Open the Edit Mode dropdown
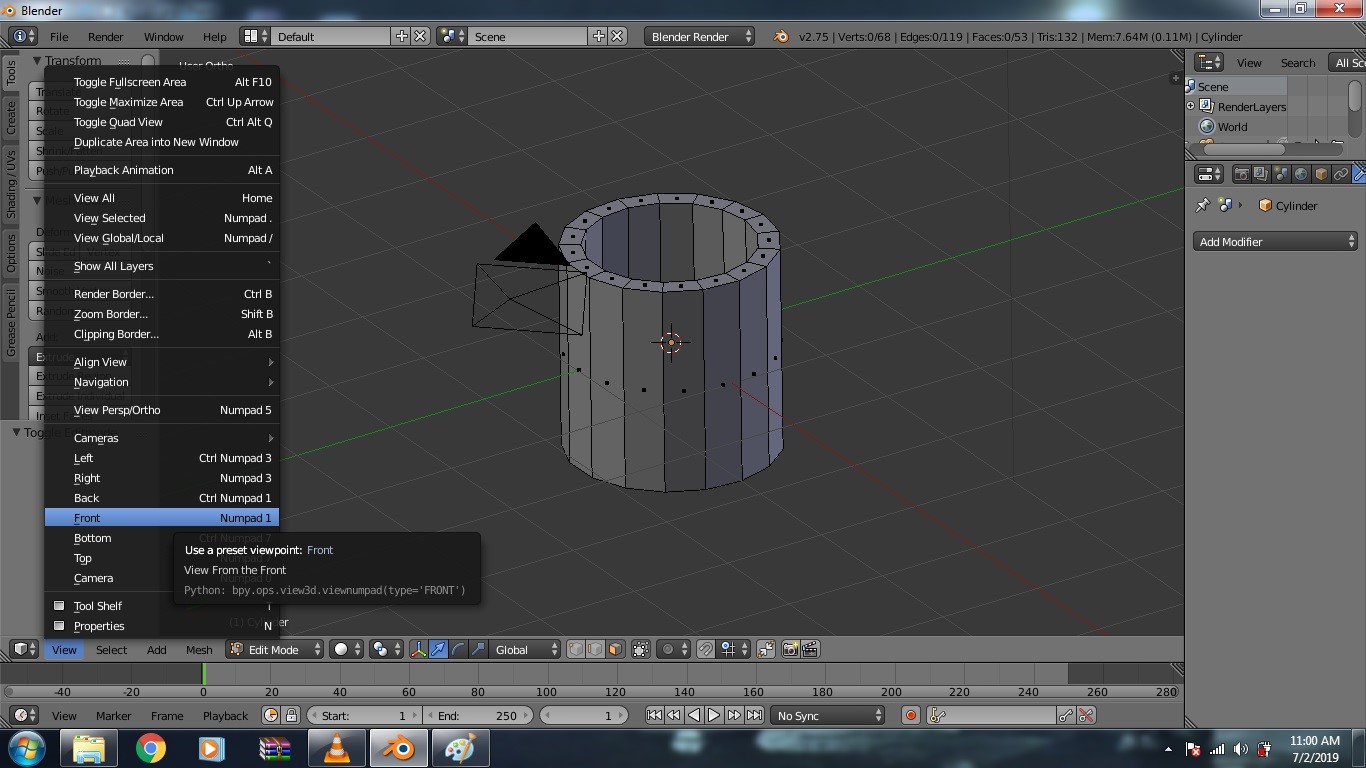Screen dimensions: 1366x768 (275, 649)
